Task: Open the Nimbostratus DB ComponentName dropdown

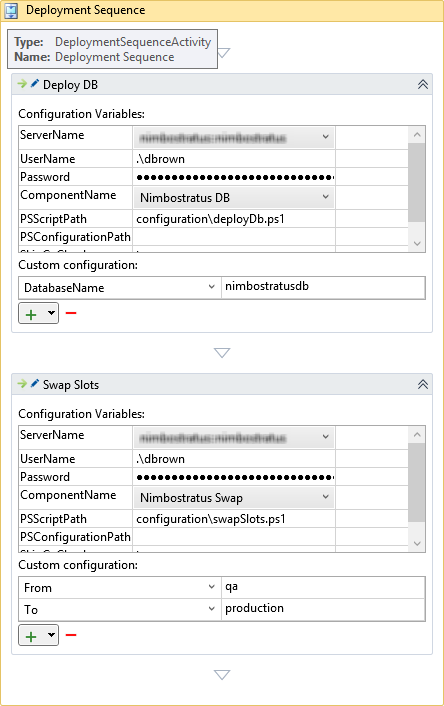Action: click(234, 198)
